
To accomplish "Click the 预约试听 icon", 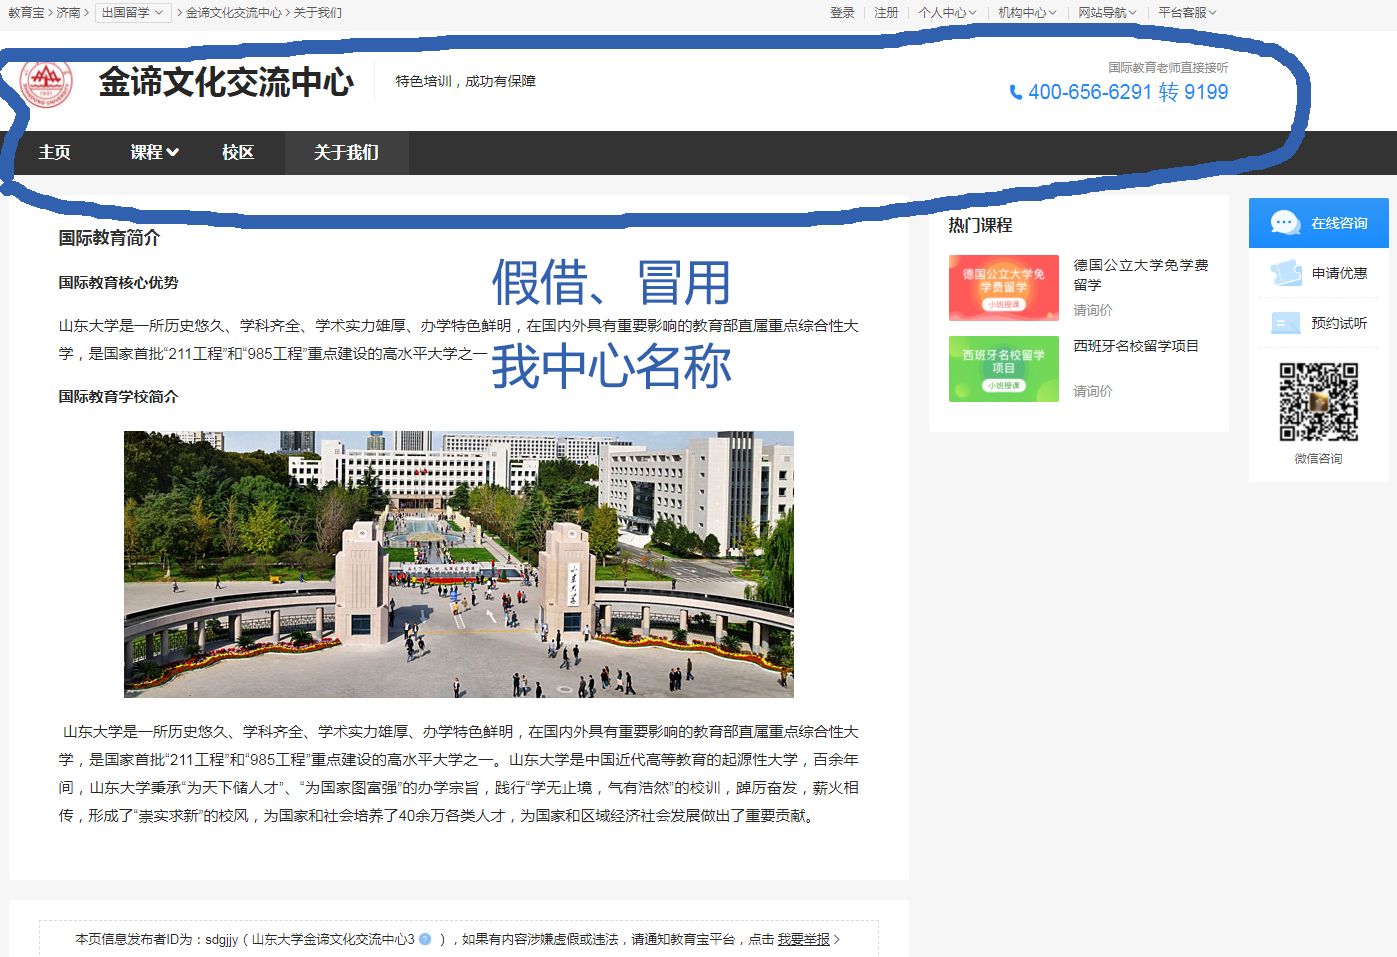I will point(1285,323).
